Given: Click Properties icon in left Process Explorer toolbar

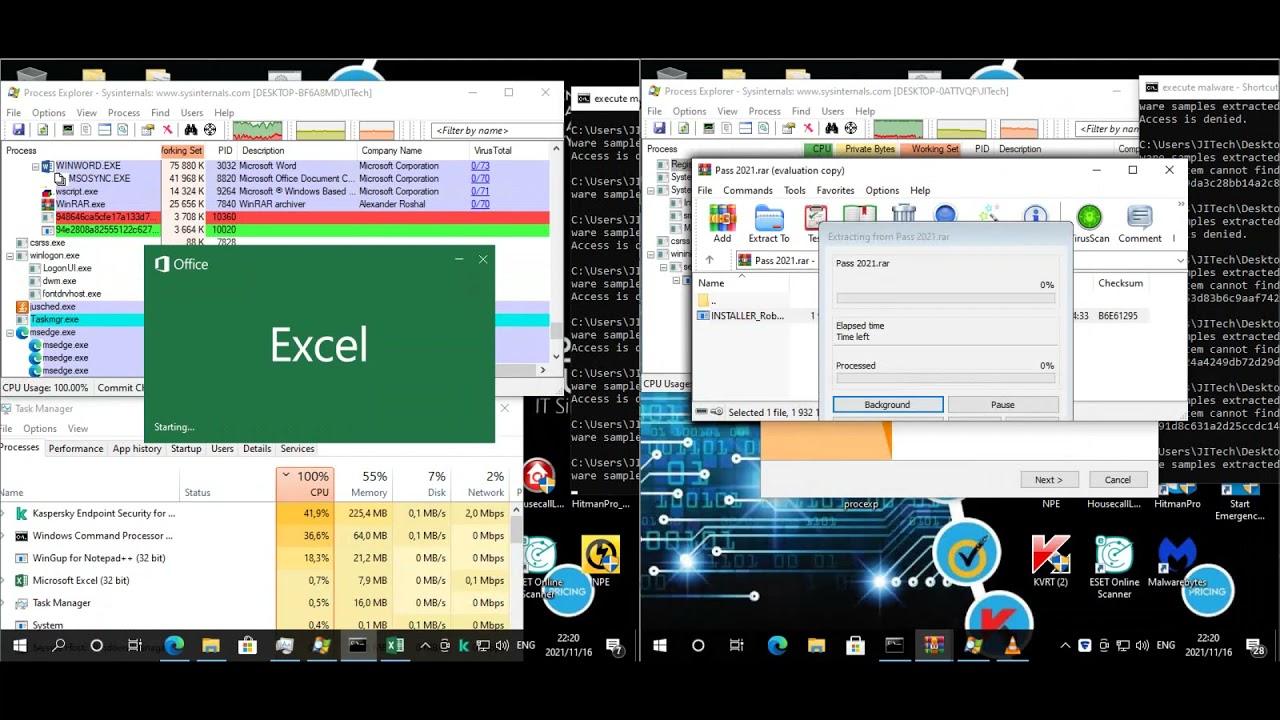Looking at the screenshot, I should [x=148, y=130].
